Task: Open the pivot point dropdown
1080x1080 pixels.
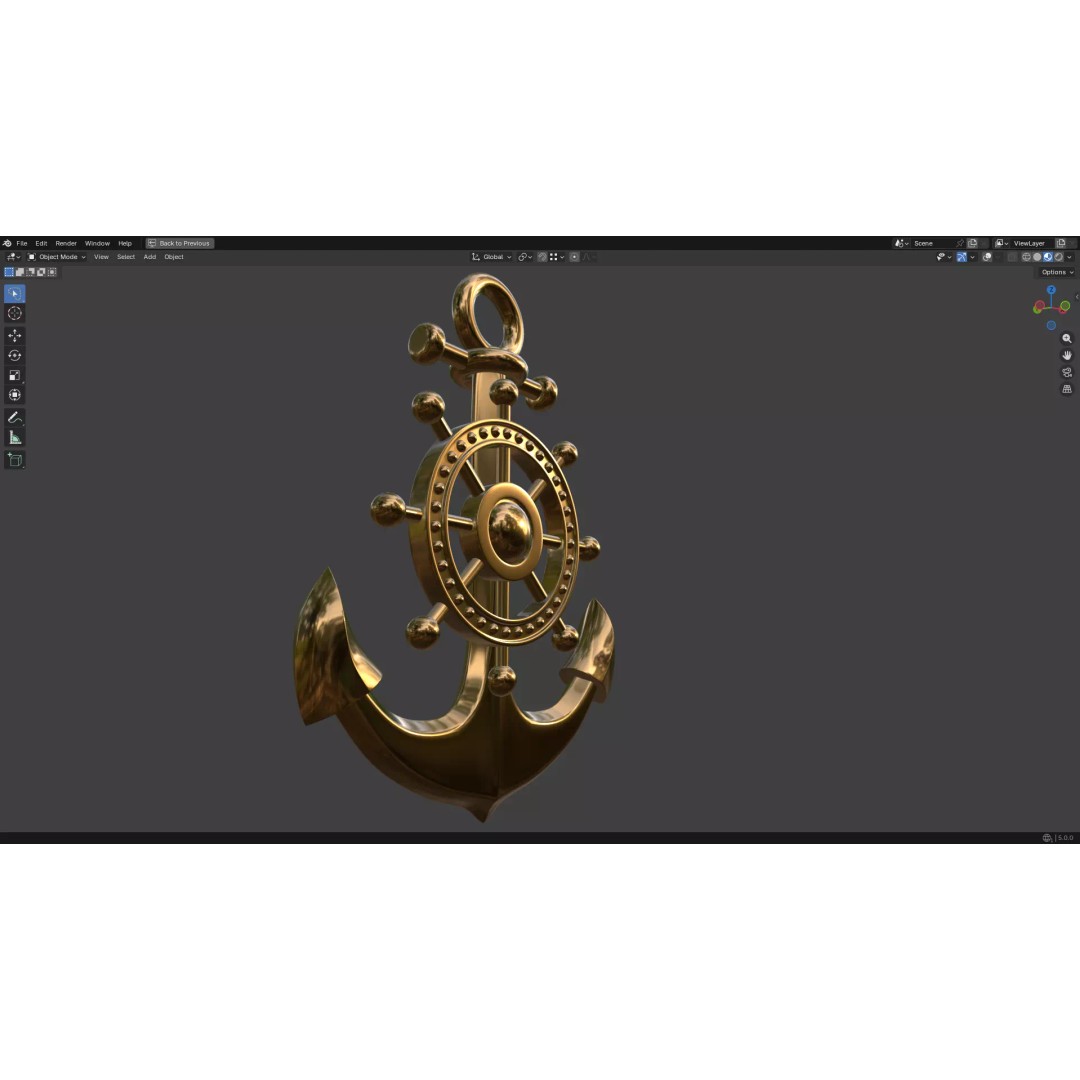Action: click(525, 257)
